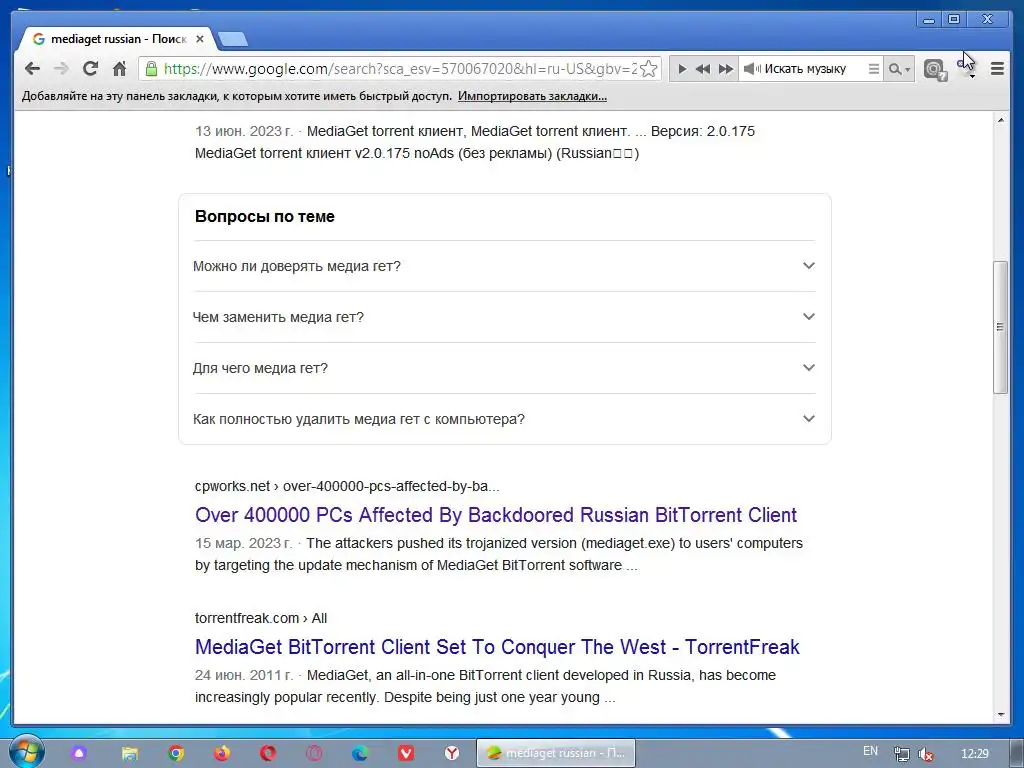Launch Firefox from taskbar
The image size is (1024, 768).
pos(222,753)
